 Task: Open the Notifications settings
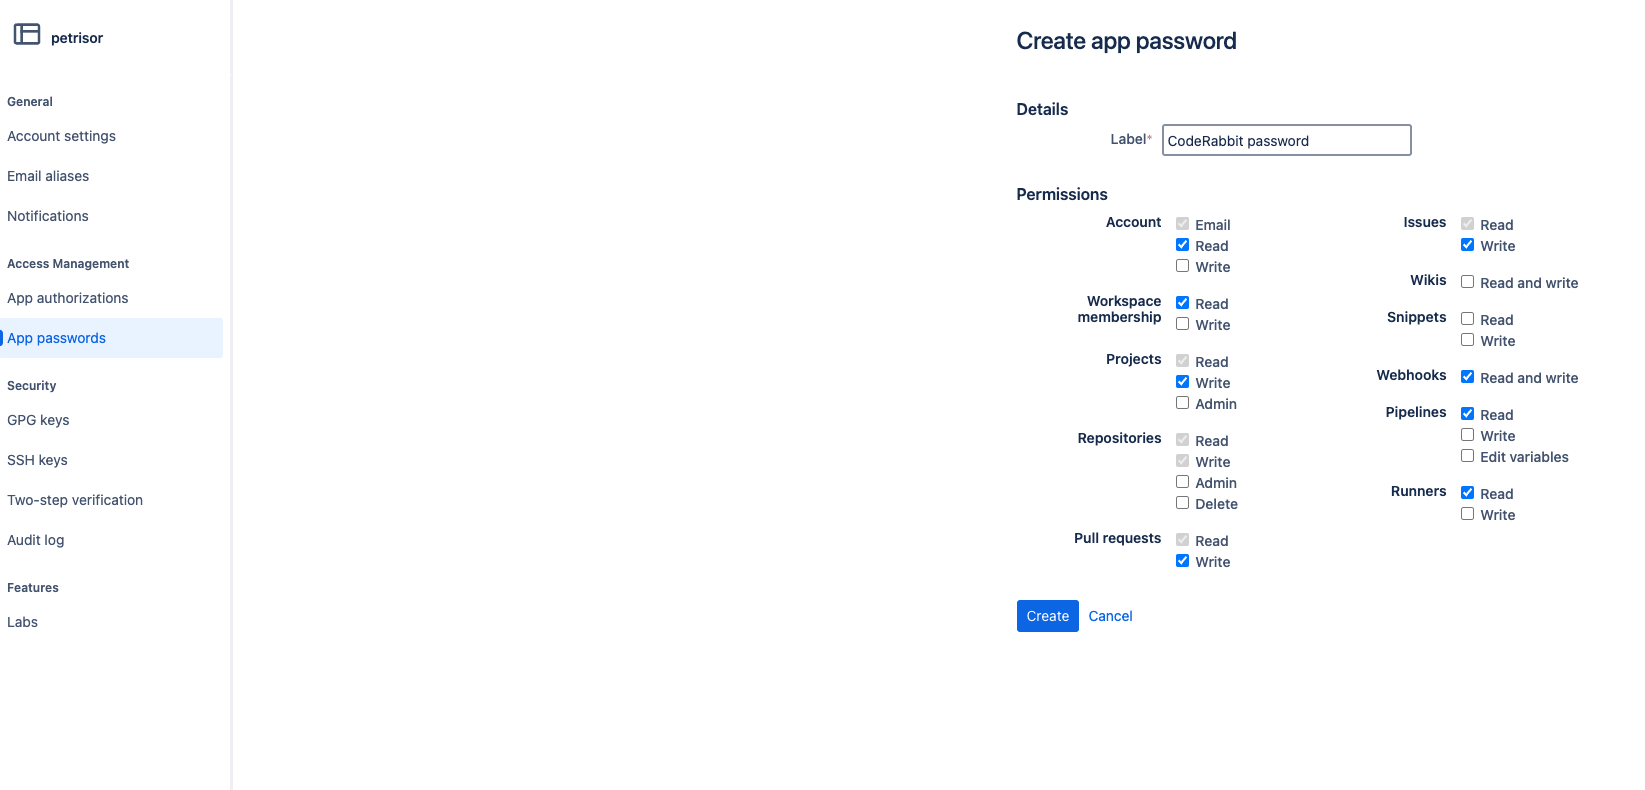47,216
